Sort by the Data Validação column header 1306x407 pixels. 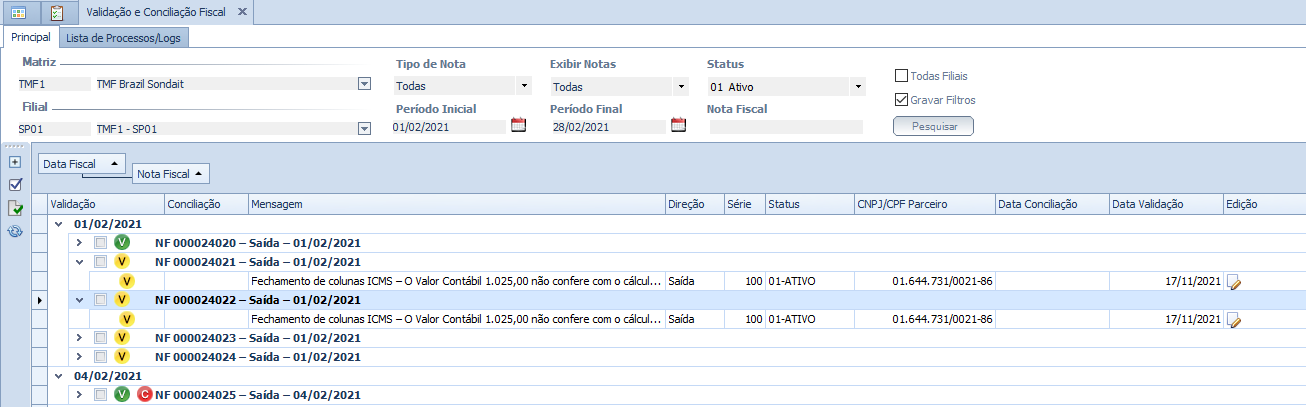(x=1165, y=204)
